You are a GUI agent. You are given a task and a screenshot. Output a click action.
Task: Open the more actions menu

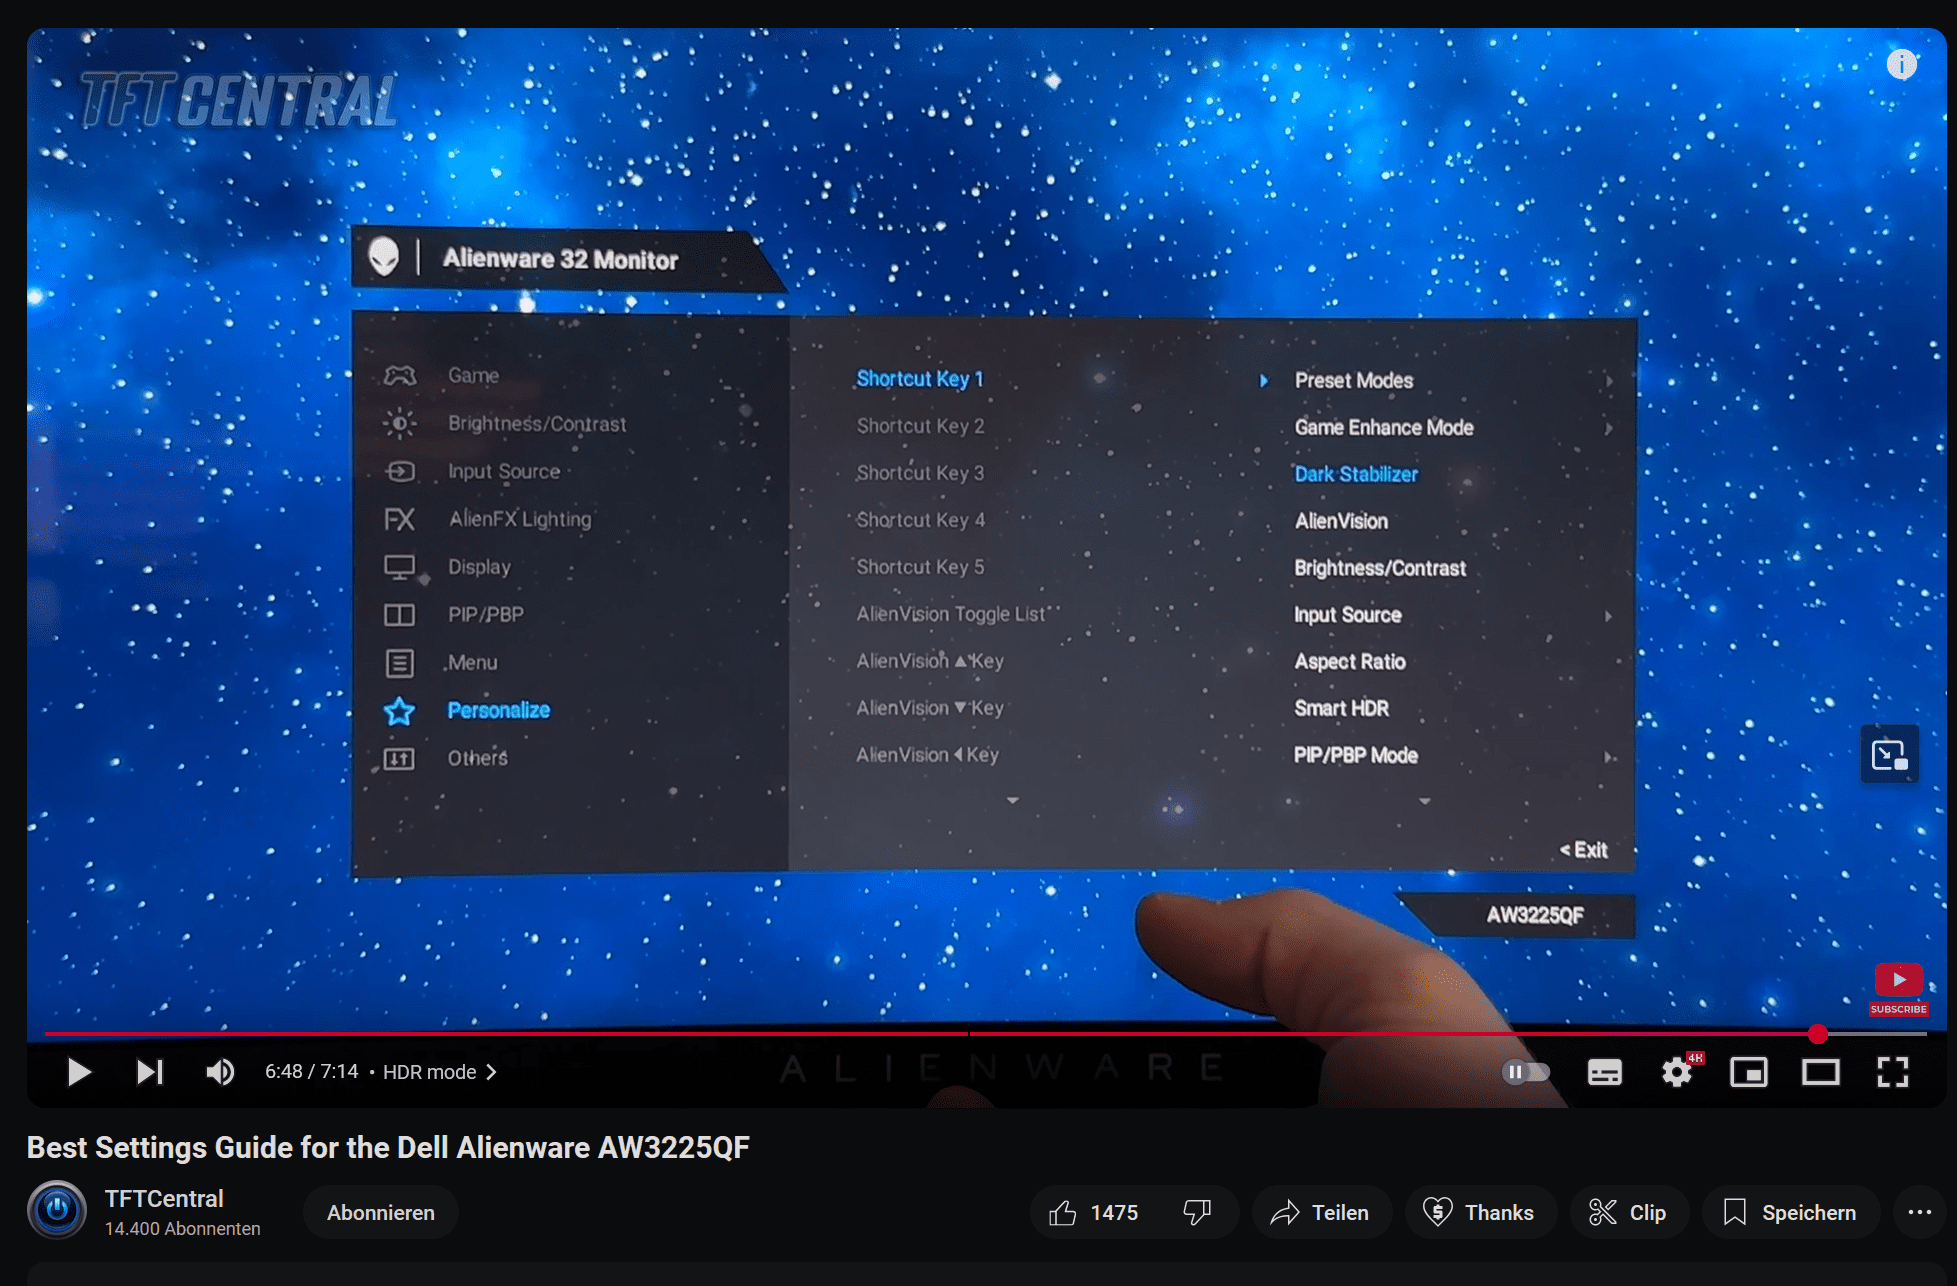[1920, 1212]
